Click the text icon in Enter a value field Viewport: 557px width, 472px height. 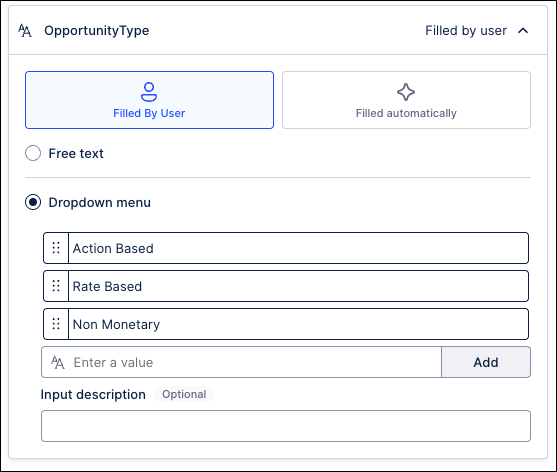point(58,363)
